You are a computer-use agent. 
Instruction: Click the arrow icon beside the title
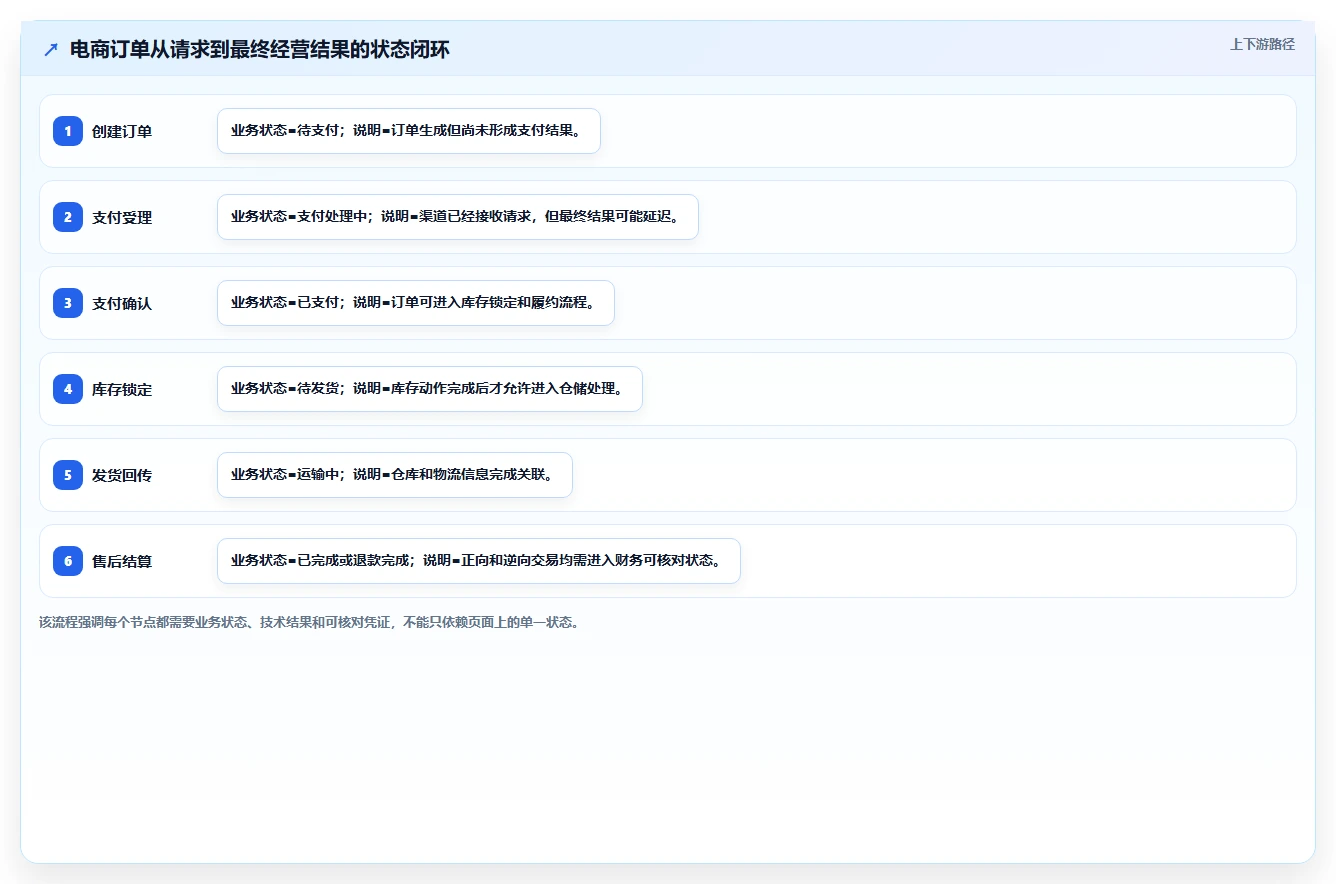coord(51,50)
